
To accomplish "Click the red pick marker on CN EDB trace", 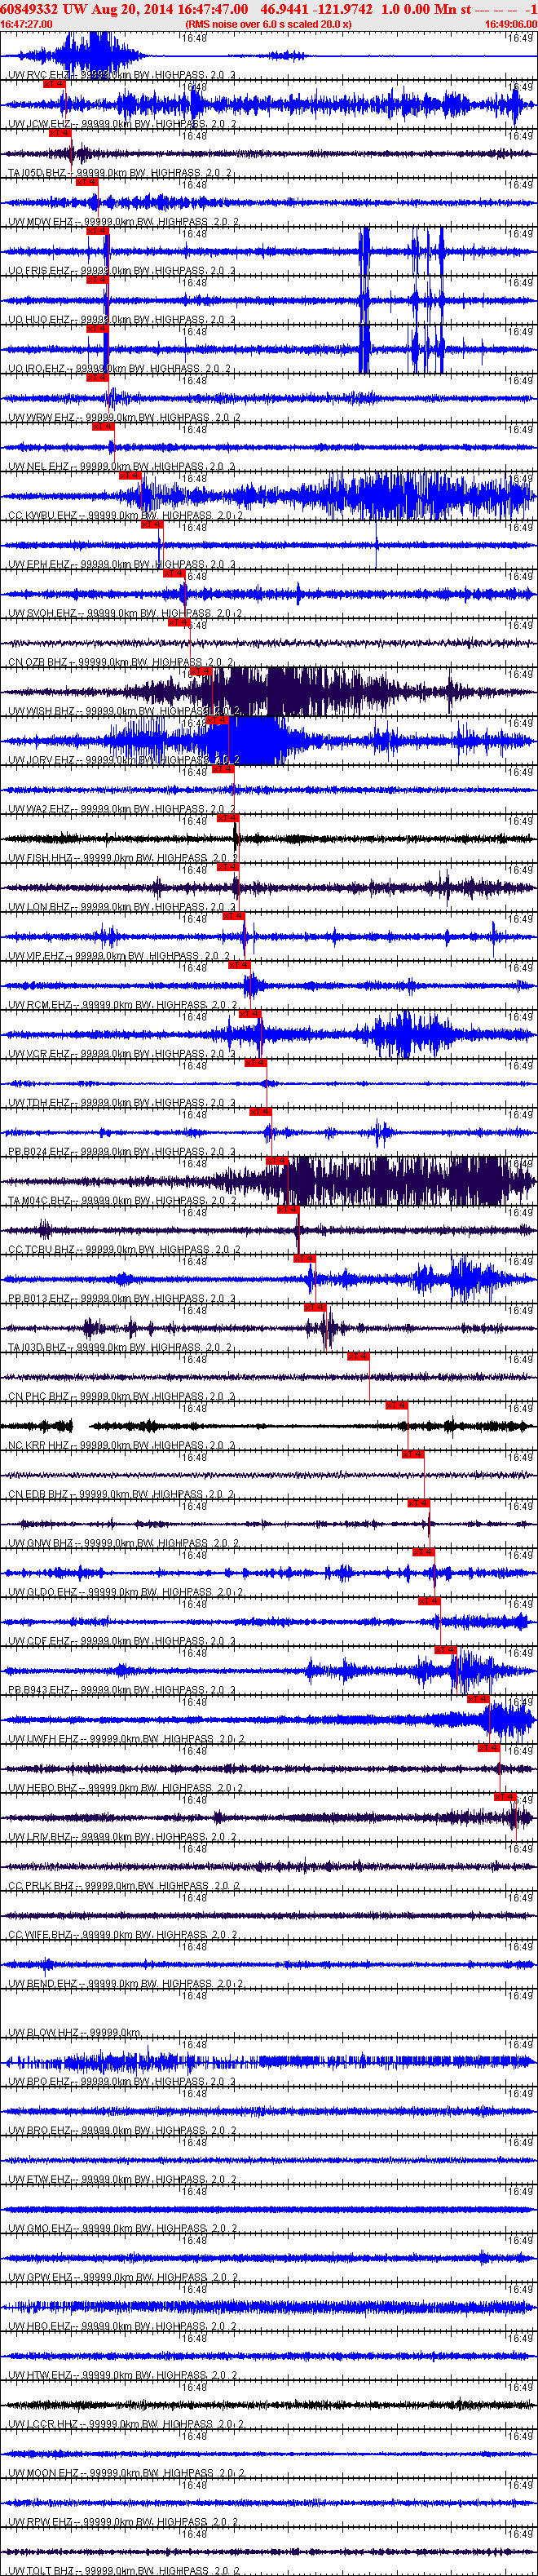I will coord(412,1455).
